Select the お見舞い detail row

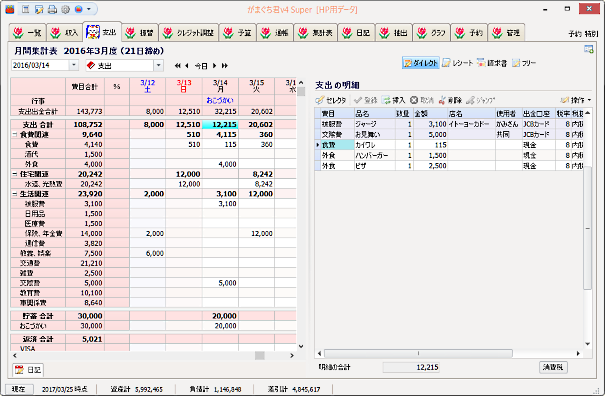[449, 134]
